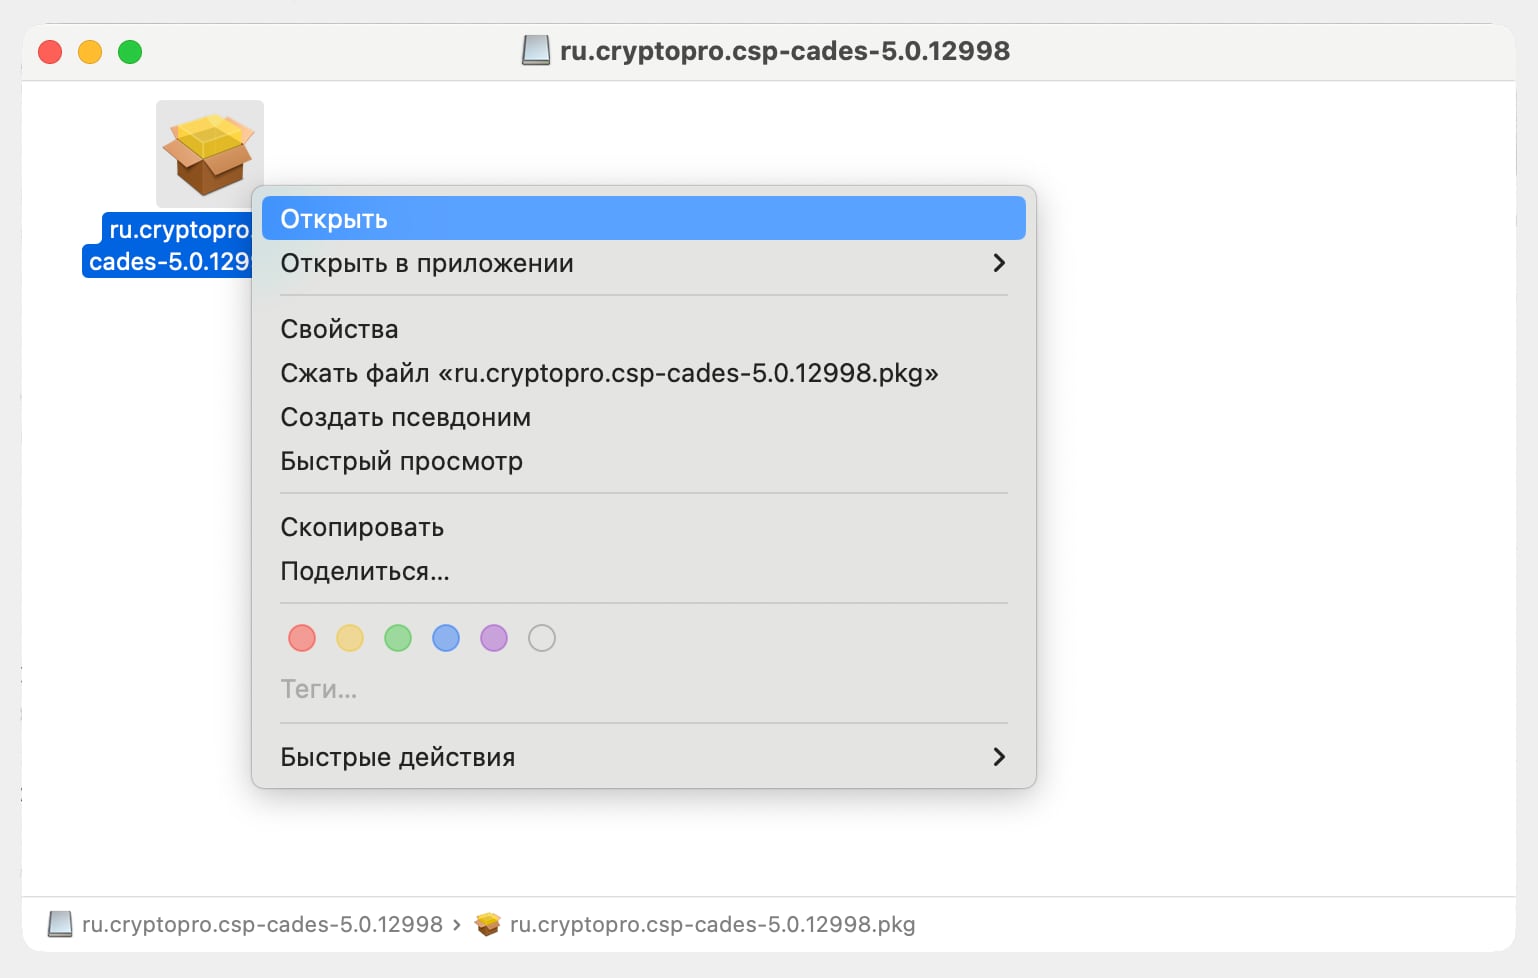Viewport: 1538px width, 978px height.
Task: Choose "Поделиться…" menu option
Action: (x=365, y=571)
